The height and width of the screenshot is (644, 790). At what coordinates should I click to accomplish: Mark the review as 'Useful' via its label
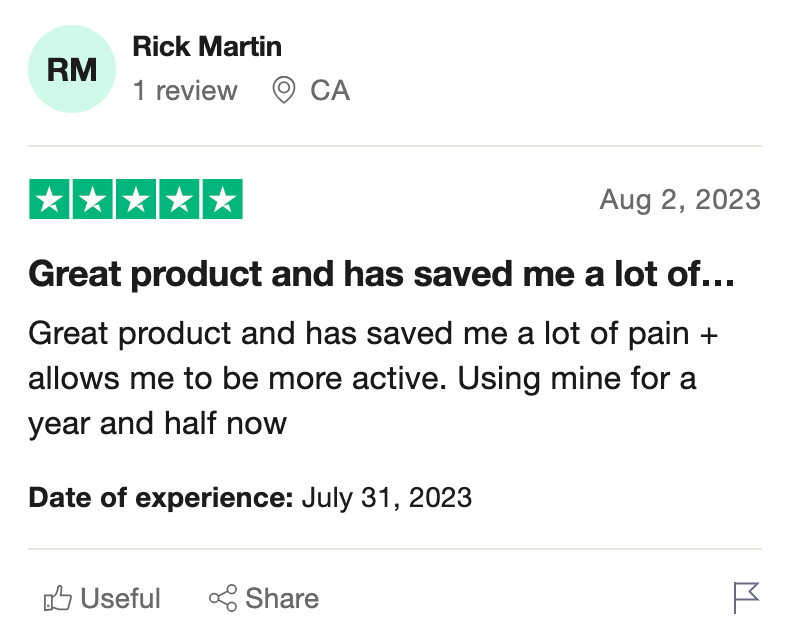(120, 599)
